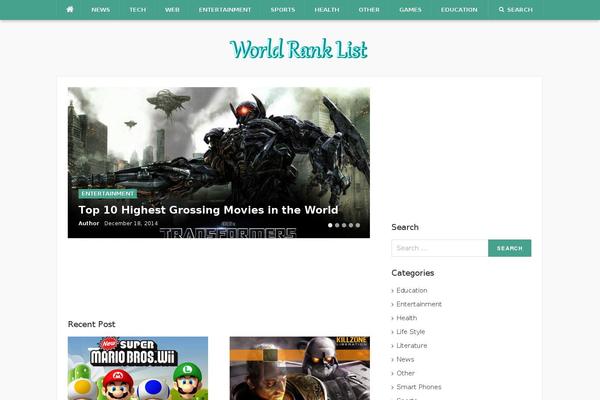Go to the home page icon
This screenshot has height=400, width=600.
coord(70,10)
